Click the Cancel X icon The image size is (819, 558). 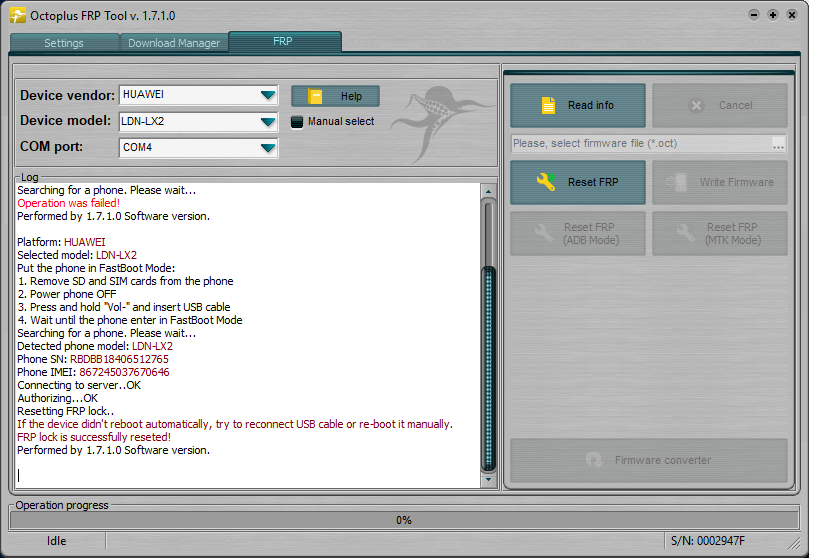[x=696, y=106]
